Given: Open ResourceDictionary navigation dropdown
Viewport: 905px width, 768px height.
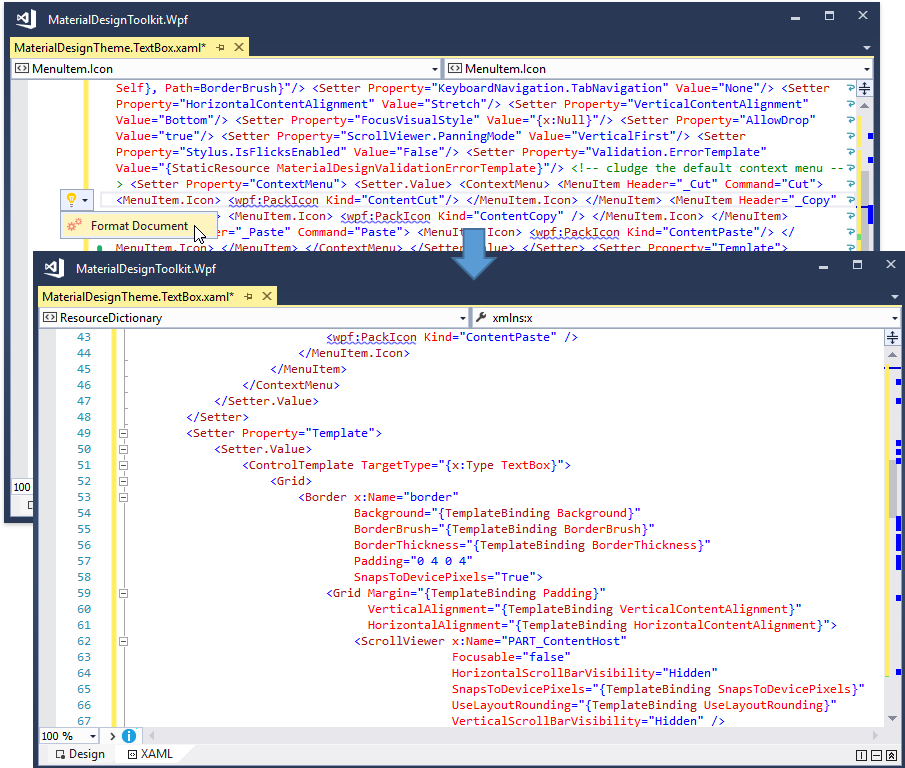Looking at the screenshot, I should click(x=463, y=318).
